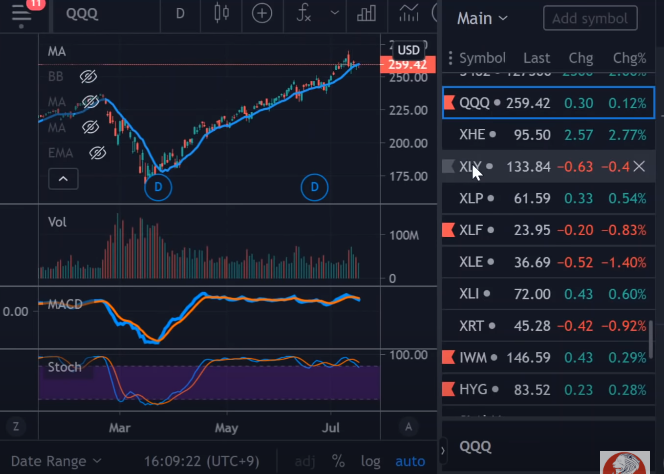The image size is (664, 474).
Task: Show the hidden MA indicator above EMA
Action: click(x=90, y=127)
